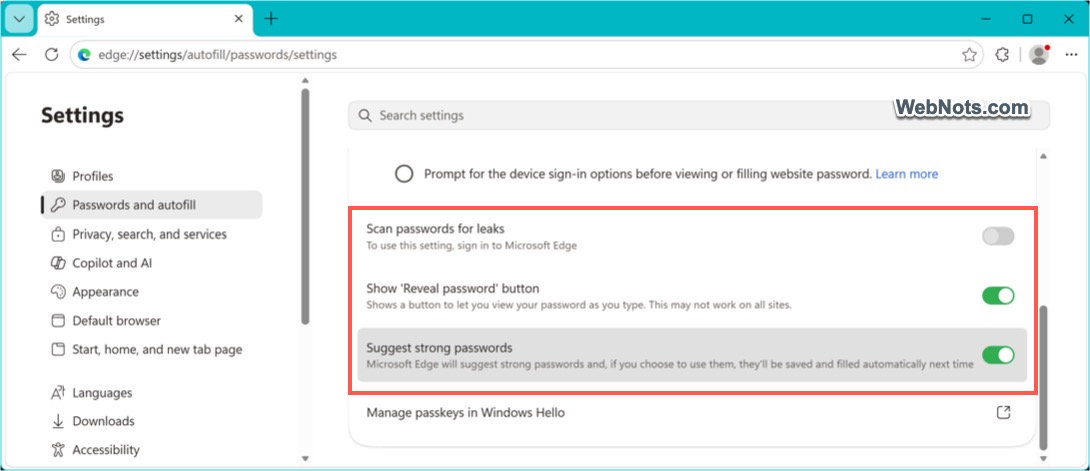Viewport: 1090px width, 471px height.
Task: Click 'Suggest strong passwords' label
Action: tap(439, 347)
